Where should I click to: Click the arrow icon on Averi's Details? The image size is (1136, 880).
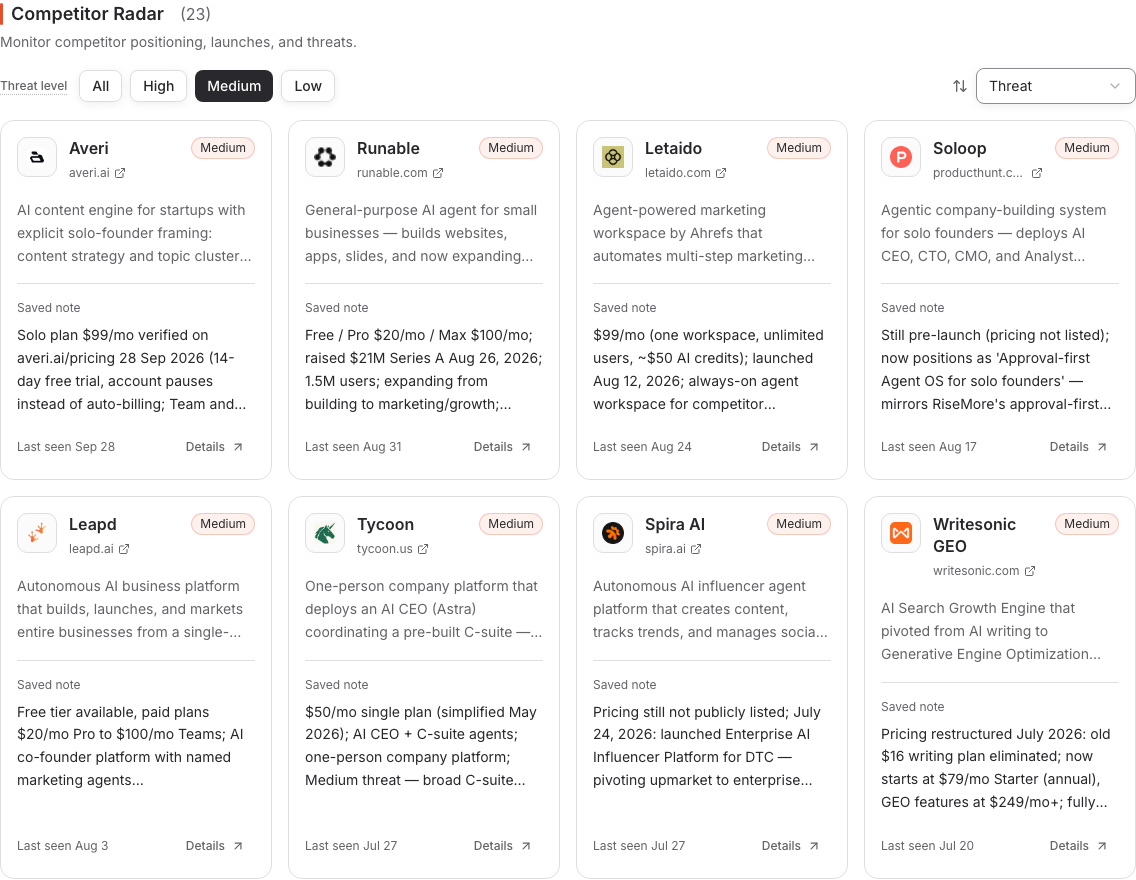coord(238,447)
